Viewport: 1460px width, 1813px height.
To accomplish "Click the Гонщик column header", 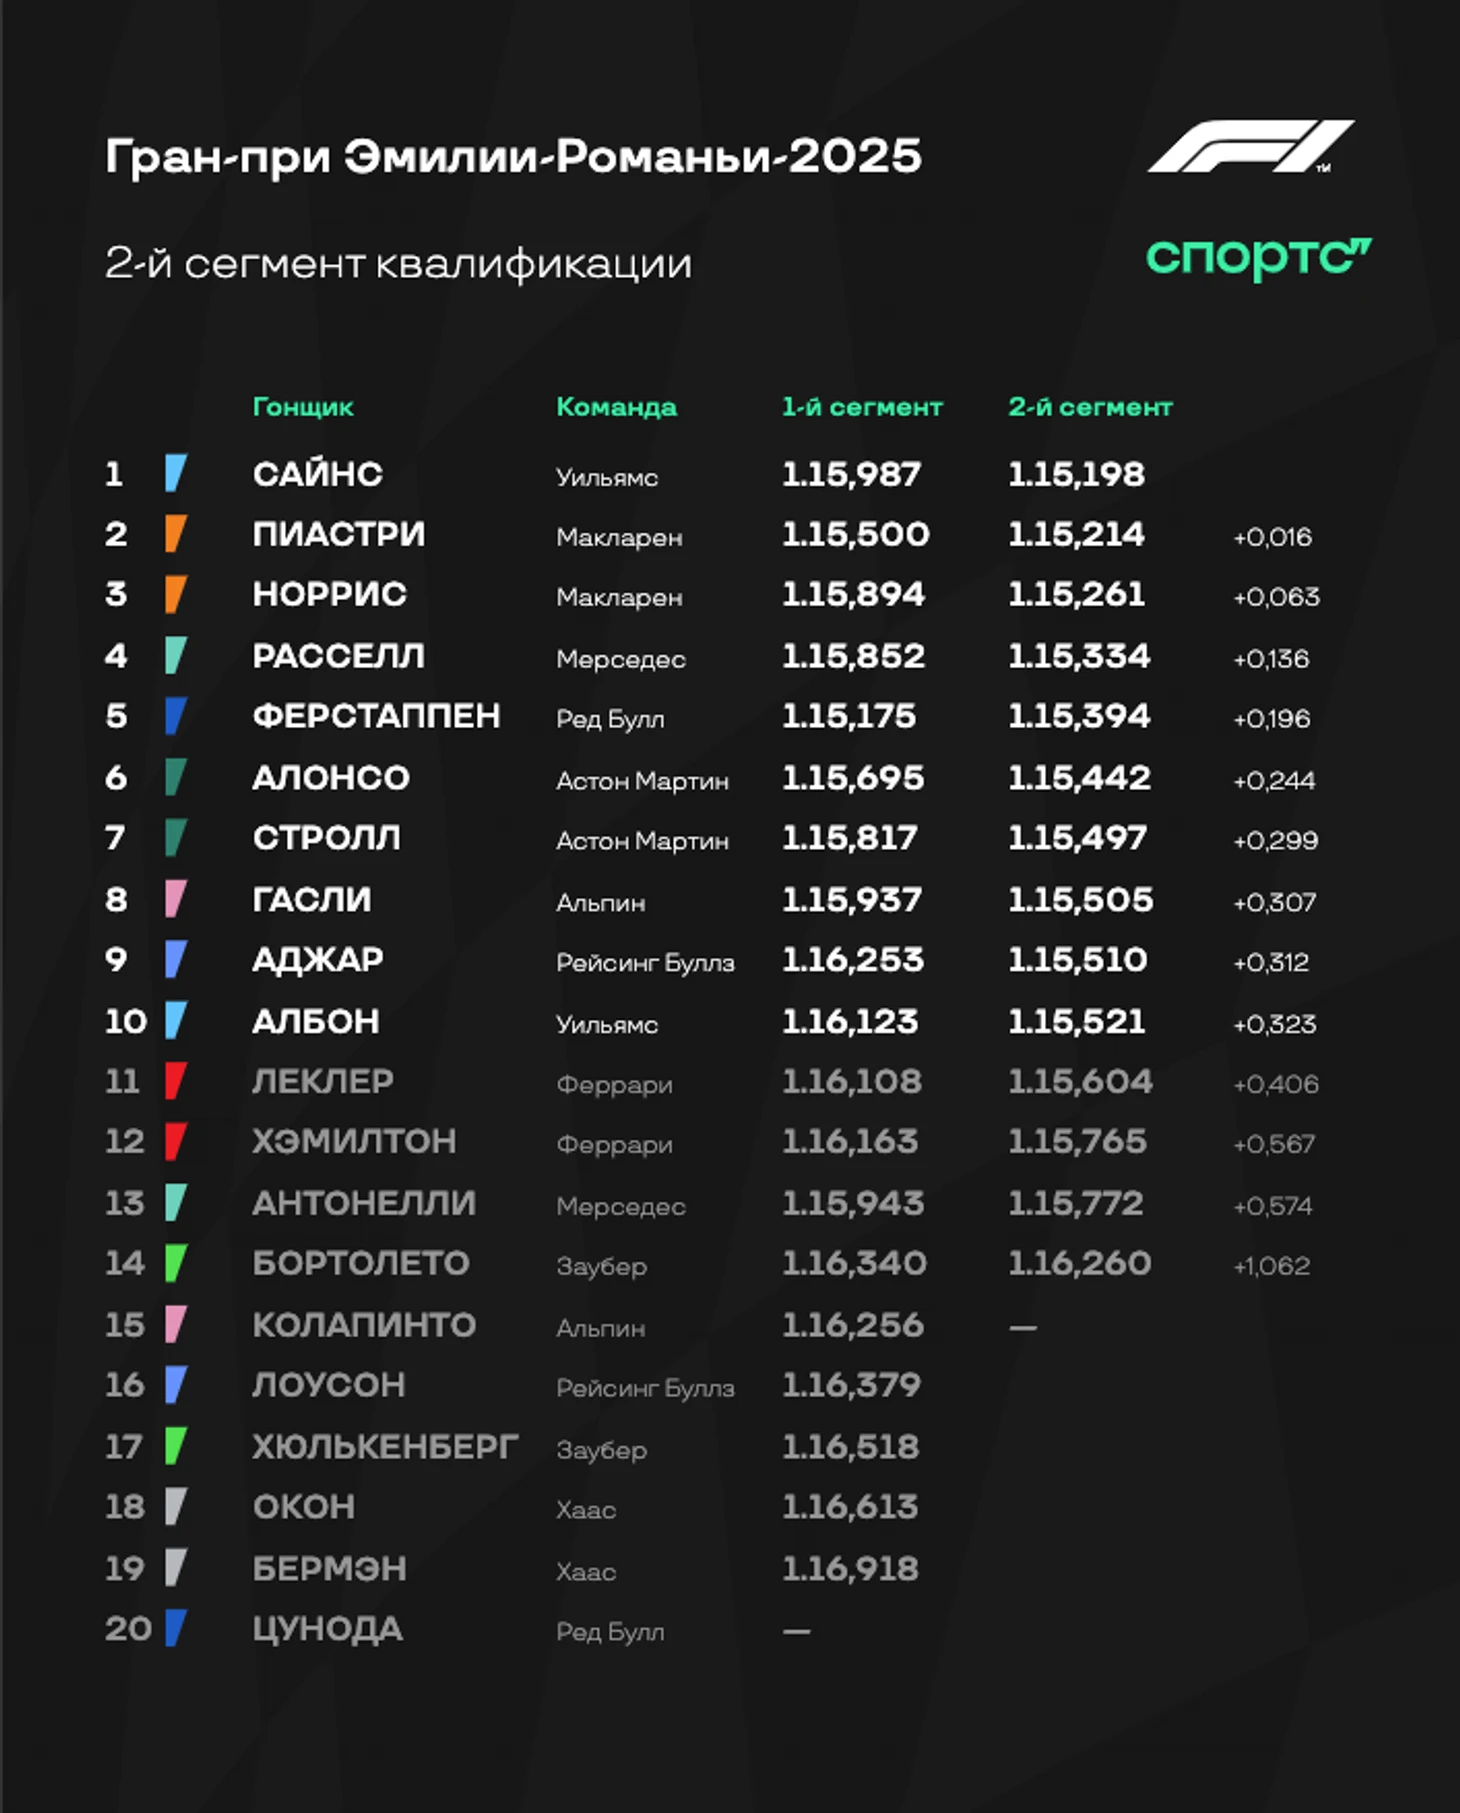I will (303, 407).
